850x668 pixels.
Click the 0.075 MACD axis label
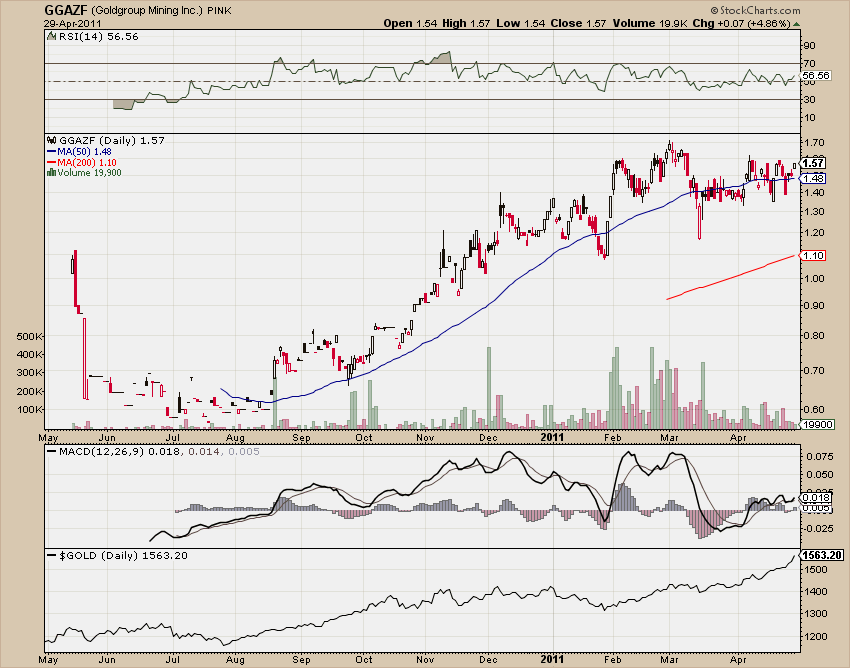[819, 457]
